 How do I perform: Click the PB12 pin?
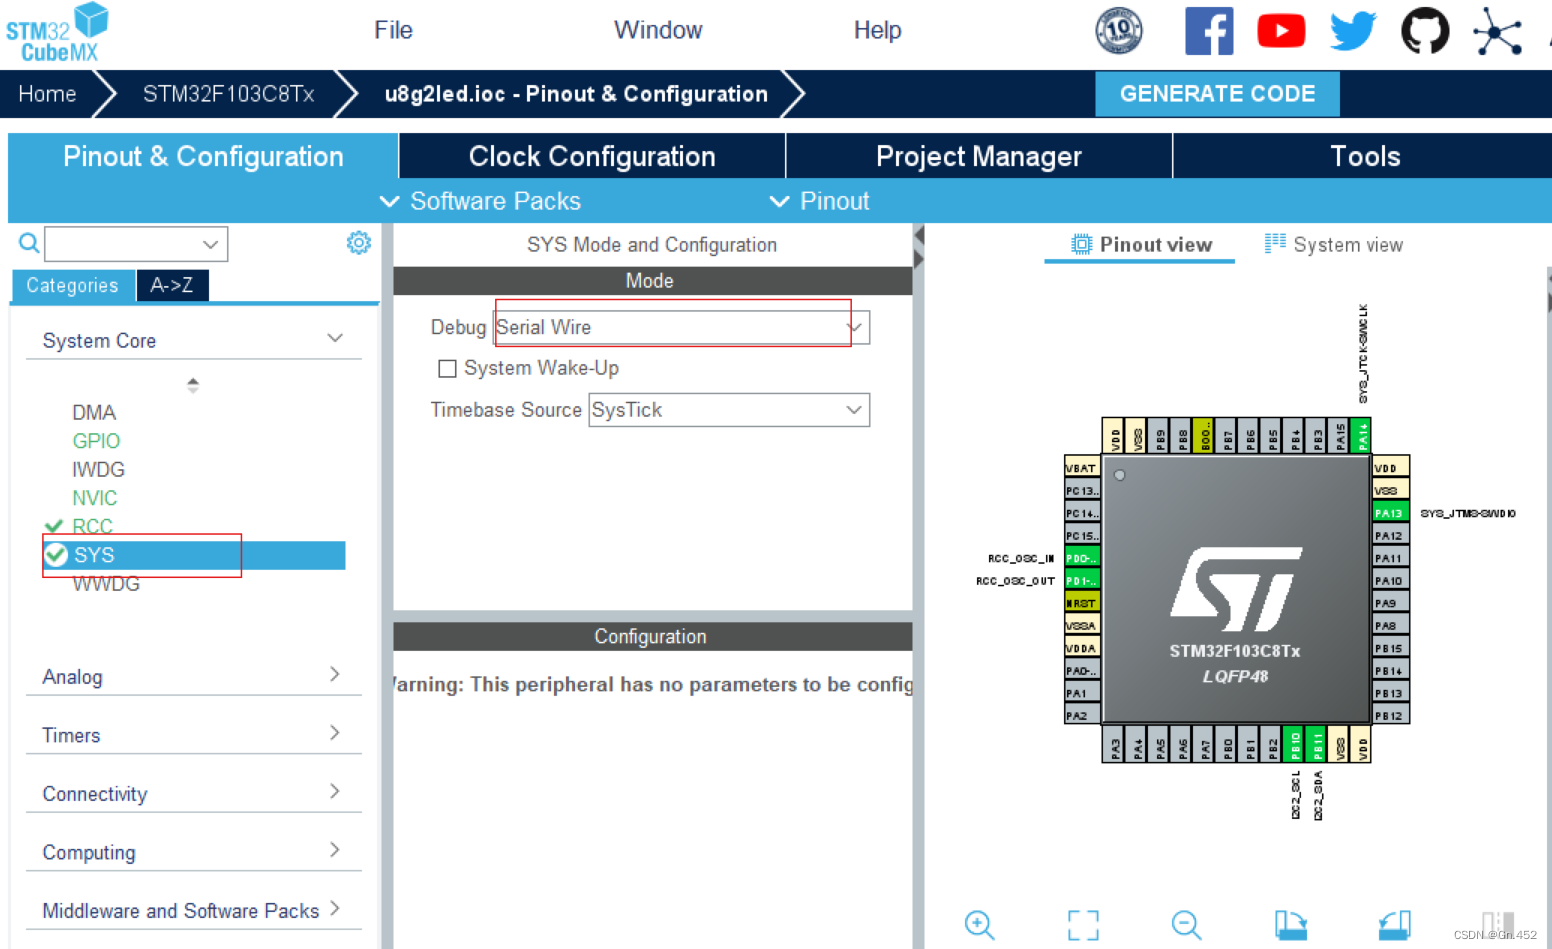[1390, 715]
